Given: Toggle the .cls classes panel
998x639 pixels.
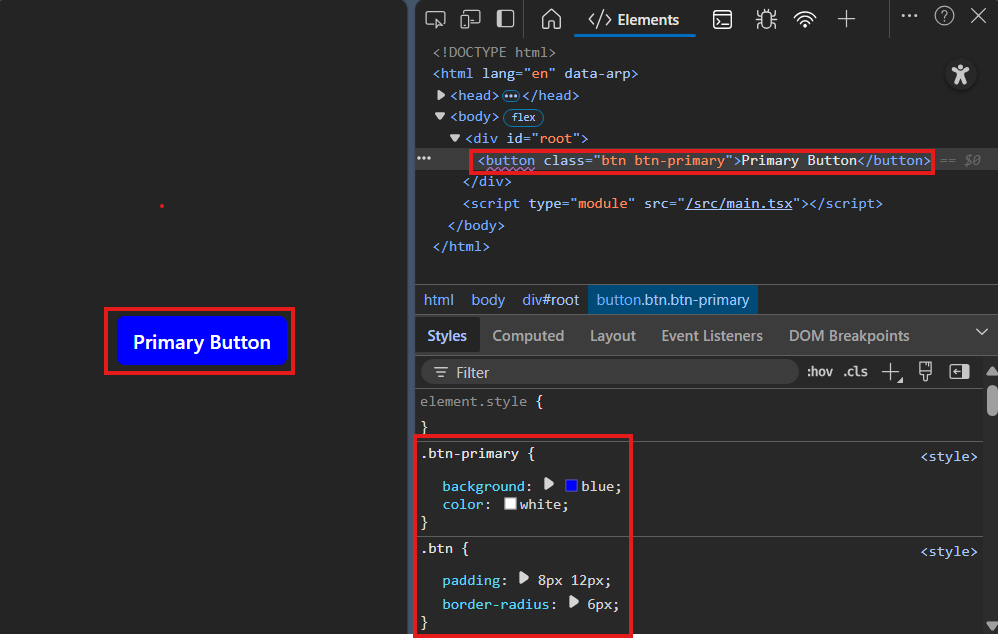Looking at the screenshot, I should tap(855, 372).
